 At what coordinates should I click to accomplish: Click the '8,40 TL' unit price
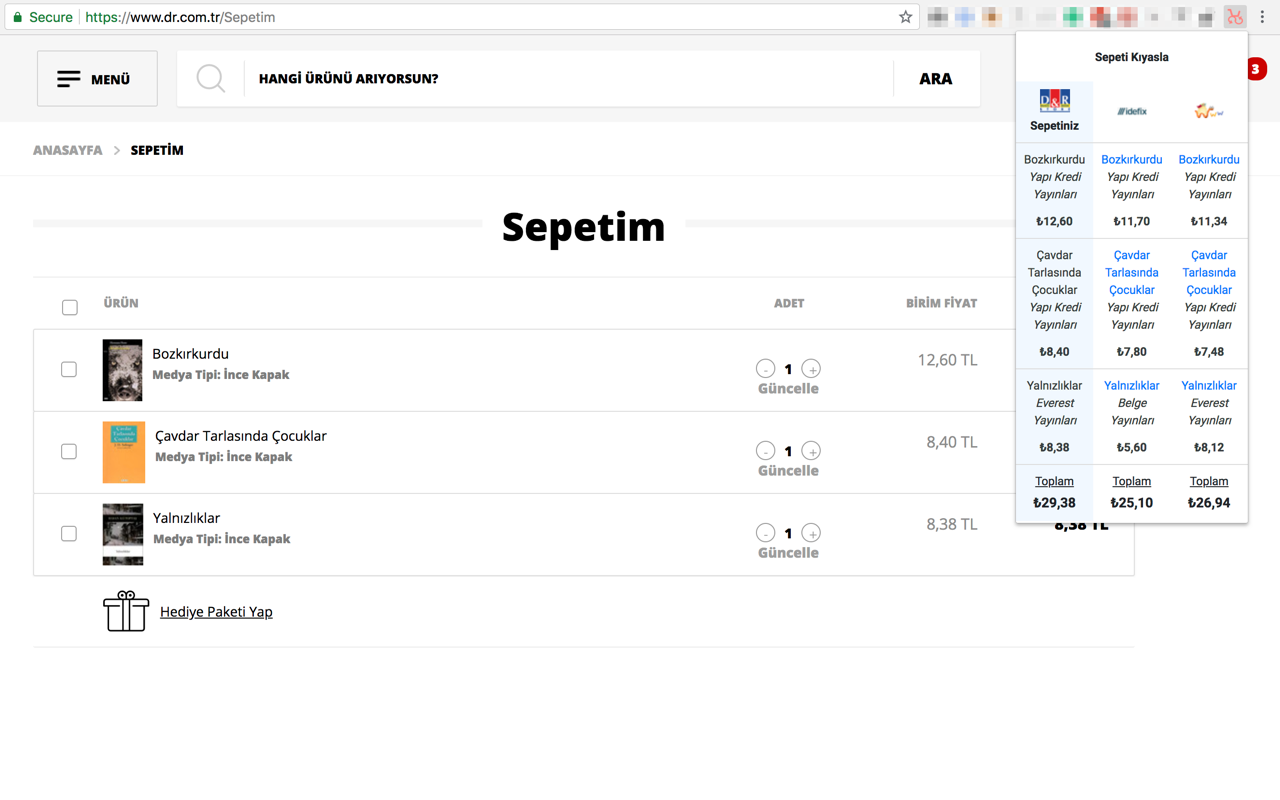pyautogui.click(x=952, y=442)
